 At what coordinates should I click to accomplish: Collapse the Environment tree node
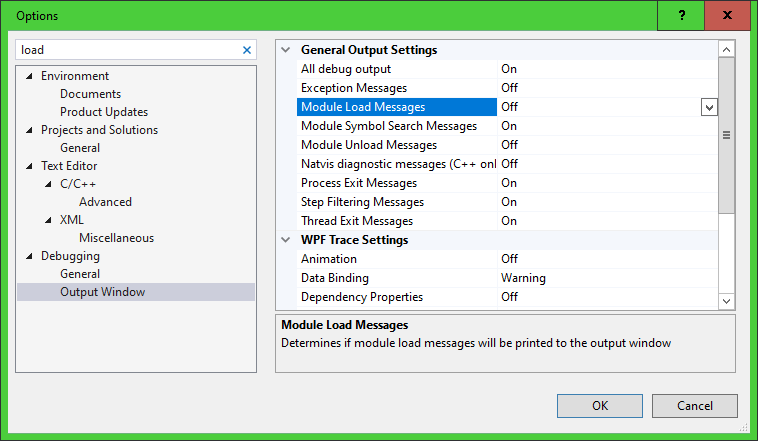[29, 76]
